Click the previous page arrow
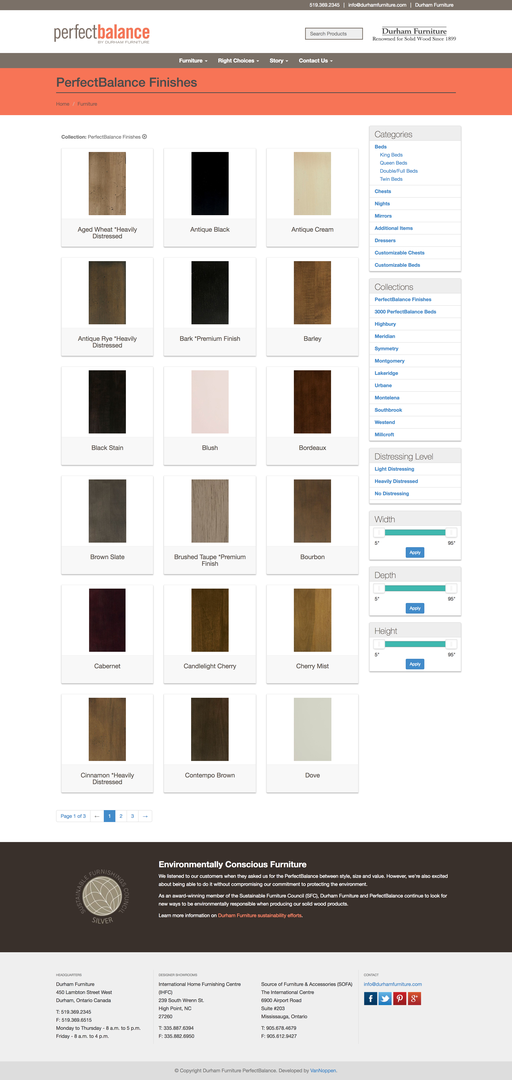The height and width of the screenshot is (1080, 512). 97,816
